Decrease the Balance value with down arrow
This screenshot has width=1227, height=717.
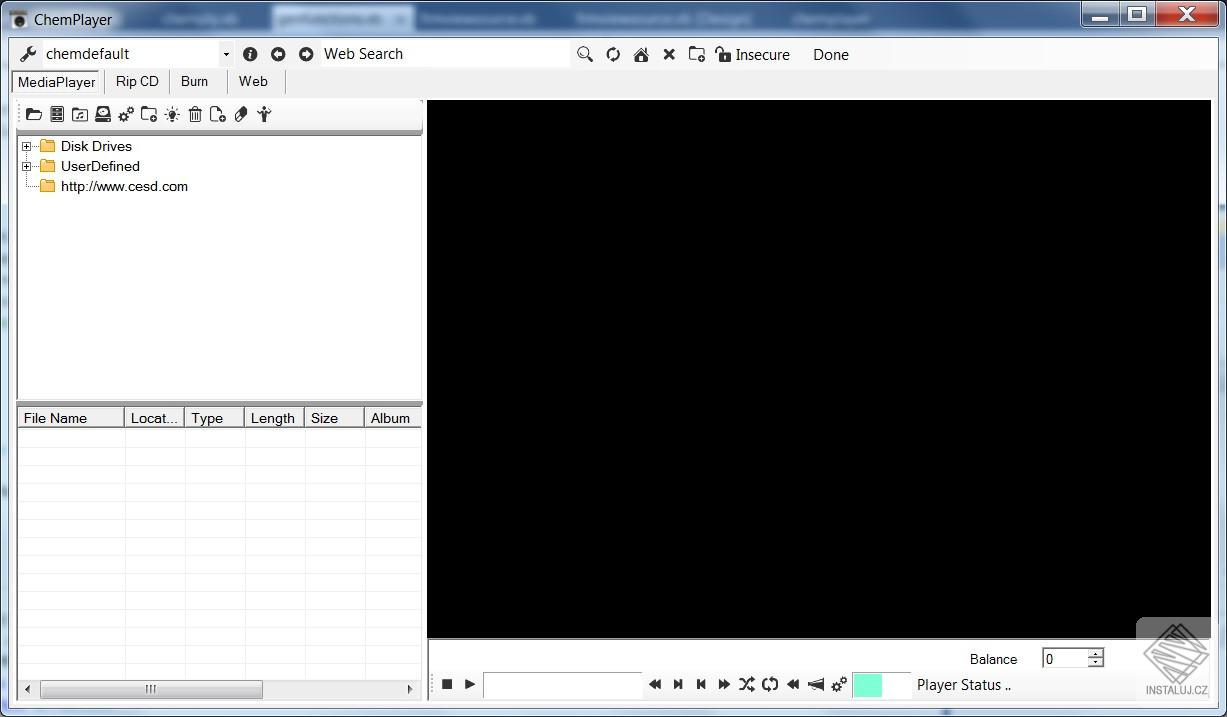[1096, 663]
